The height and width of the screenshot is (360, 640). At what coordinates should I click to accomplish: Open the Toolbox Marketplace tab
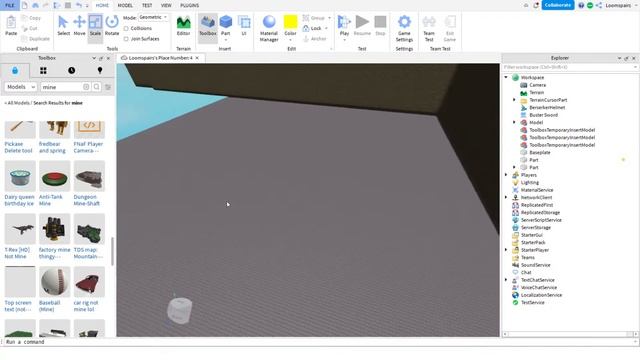tap(15, 71)
